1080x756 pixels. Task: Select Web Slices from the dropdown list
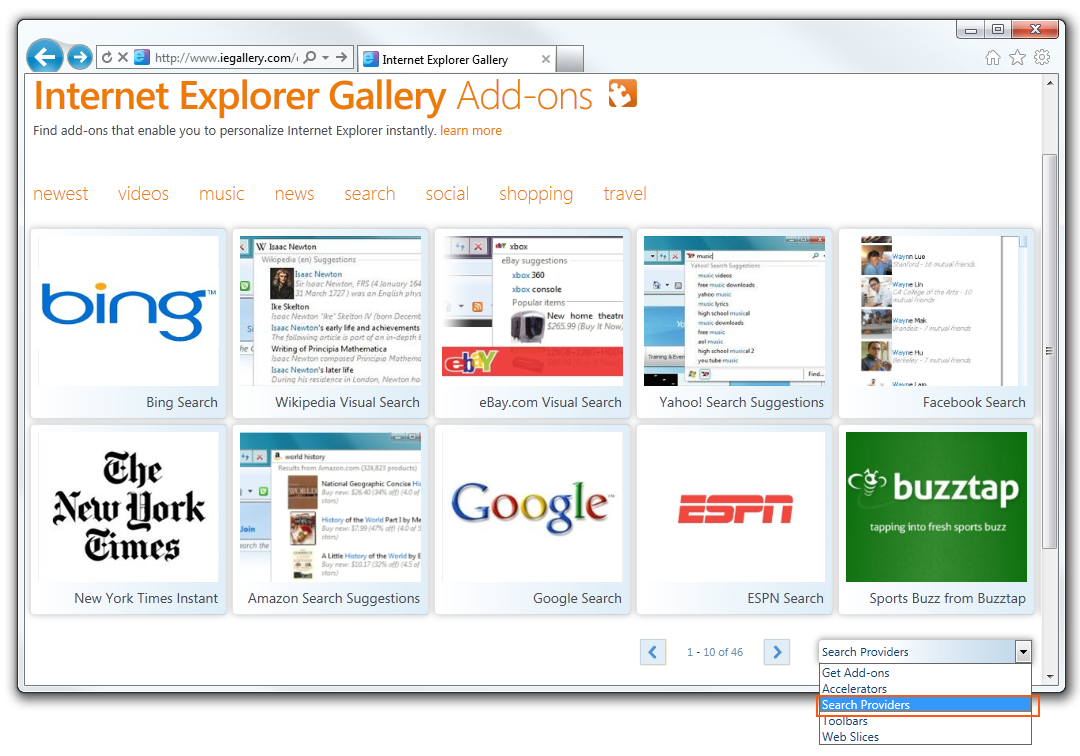[x=925, y=737]
